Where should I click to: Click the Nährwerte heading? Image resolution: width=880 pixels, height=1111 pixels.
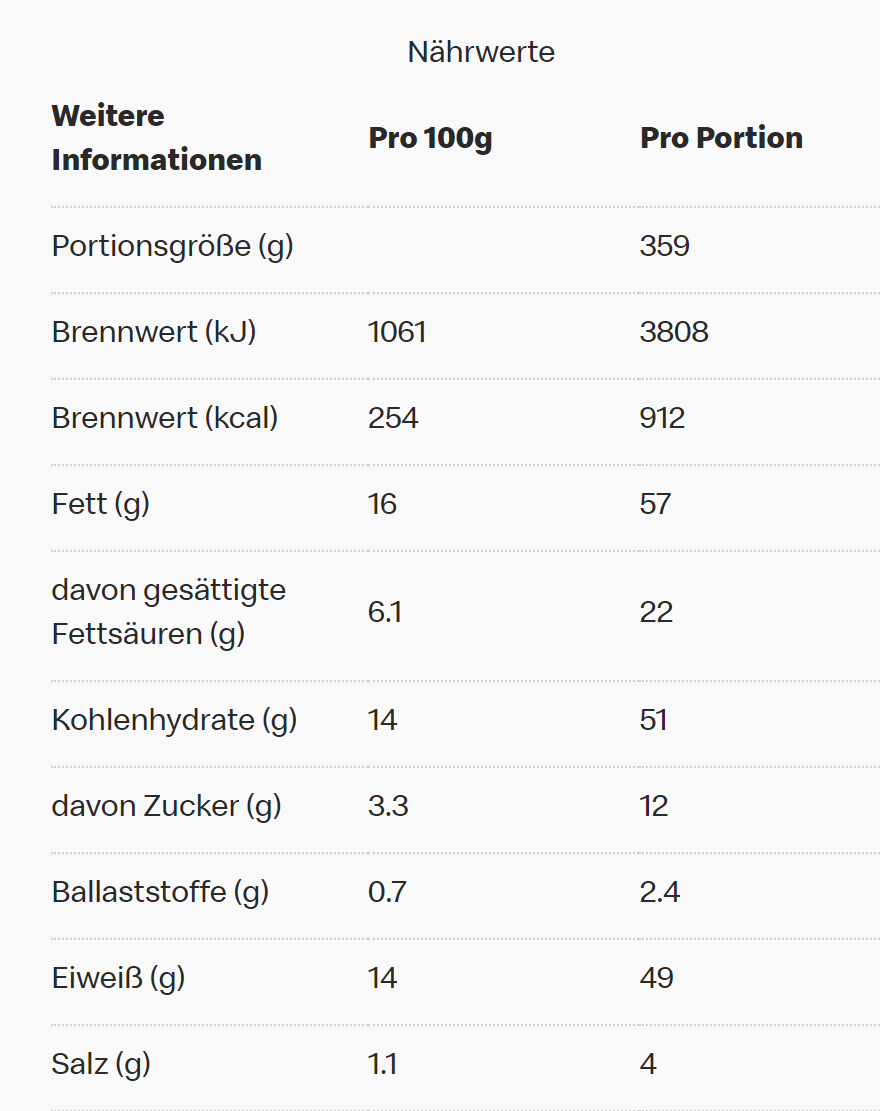click(x=481, y=52)
